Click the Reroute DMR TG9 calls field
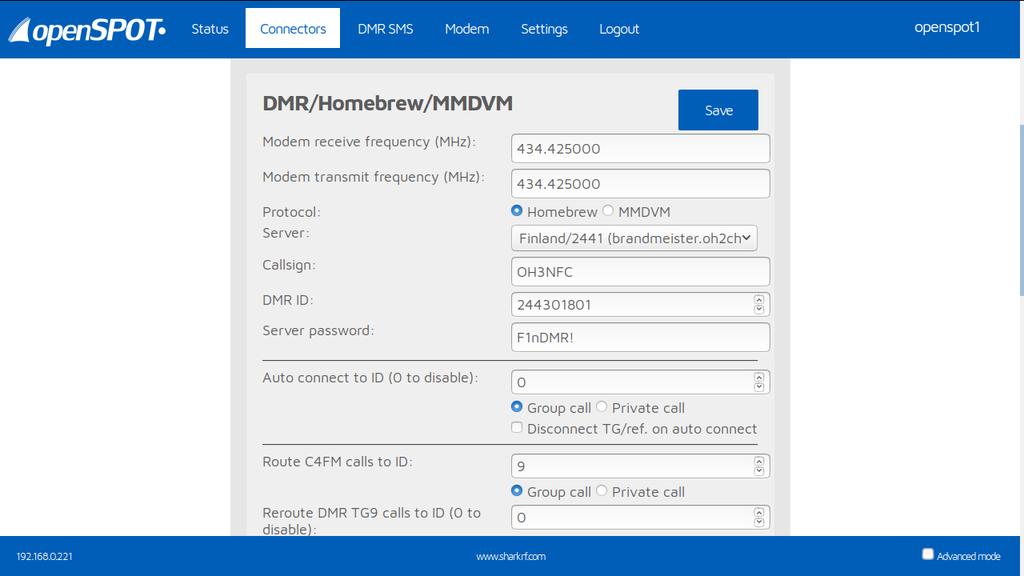This screenshot has width=1024, height=576. click(640, 517)
